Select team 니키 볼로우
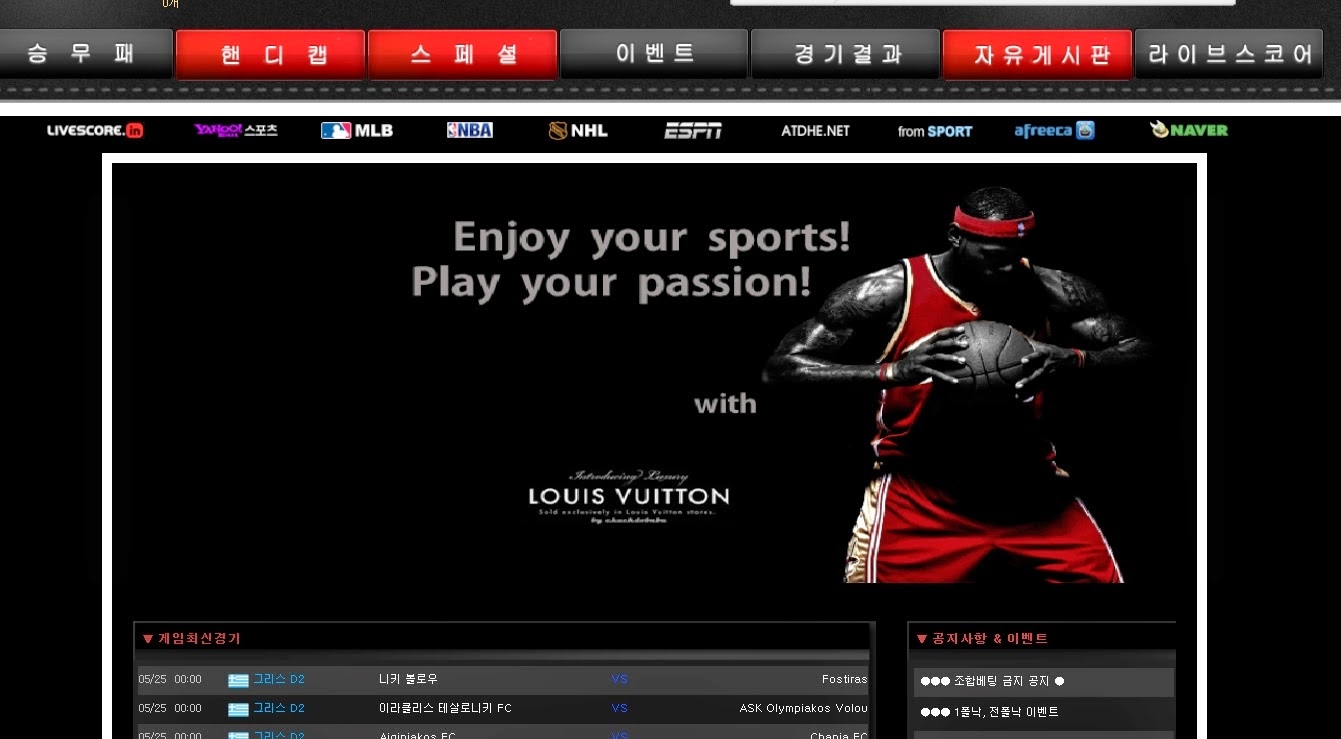1341x739 pixels. click(408, 679)
